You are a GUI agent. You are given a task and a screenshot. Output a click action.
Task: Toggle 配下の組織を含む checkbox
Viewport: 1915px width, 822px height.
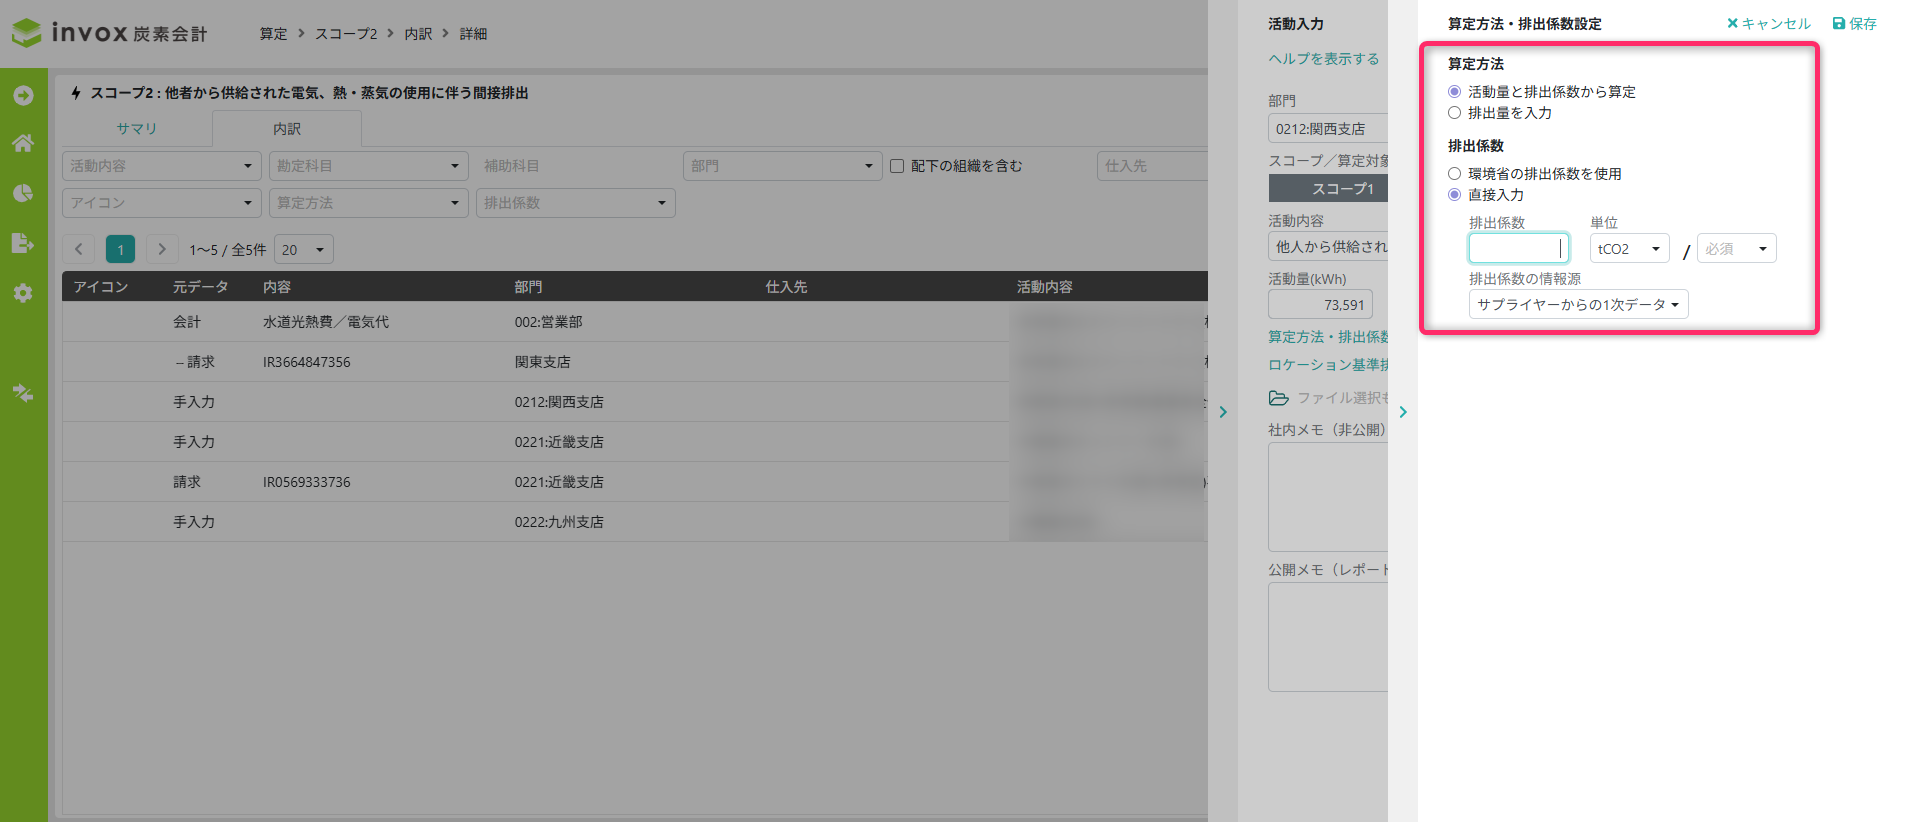pos(897,166)
